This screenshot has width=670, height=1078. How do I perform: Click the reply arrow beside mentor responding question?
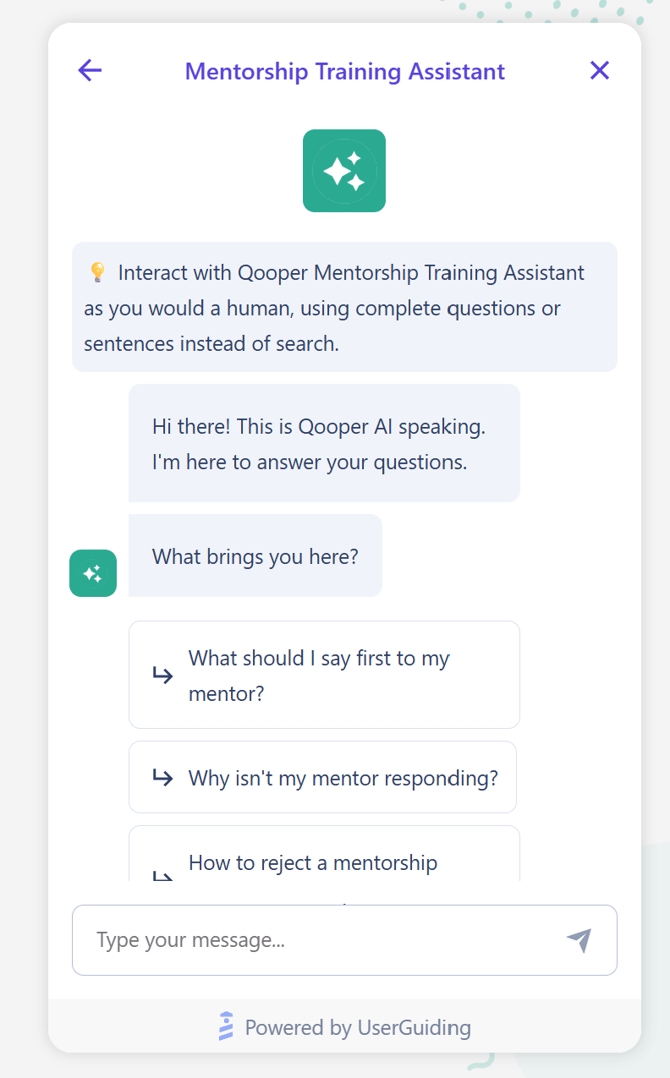[x=162, y=777]
